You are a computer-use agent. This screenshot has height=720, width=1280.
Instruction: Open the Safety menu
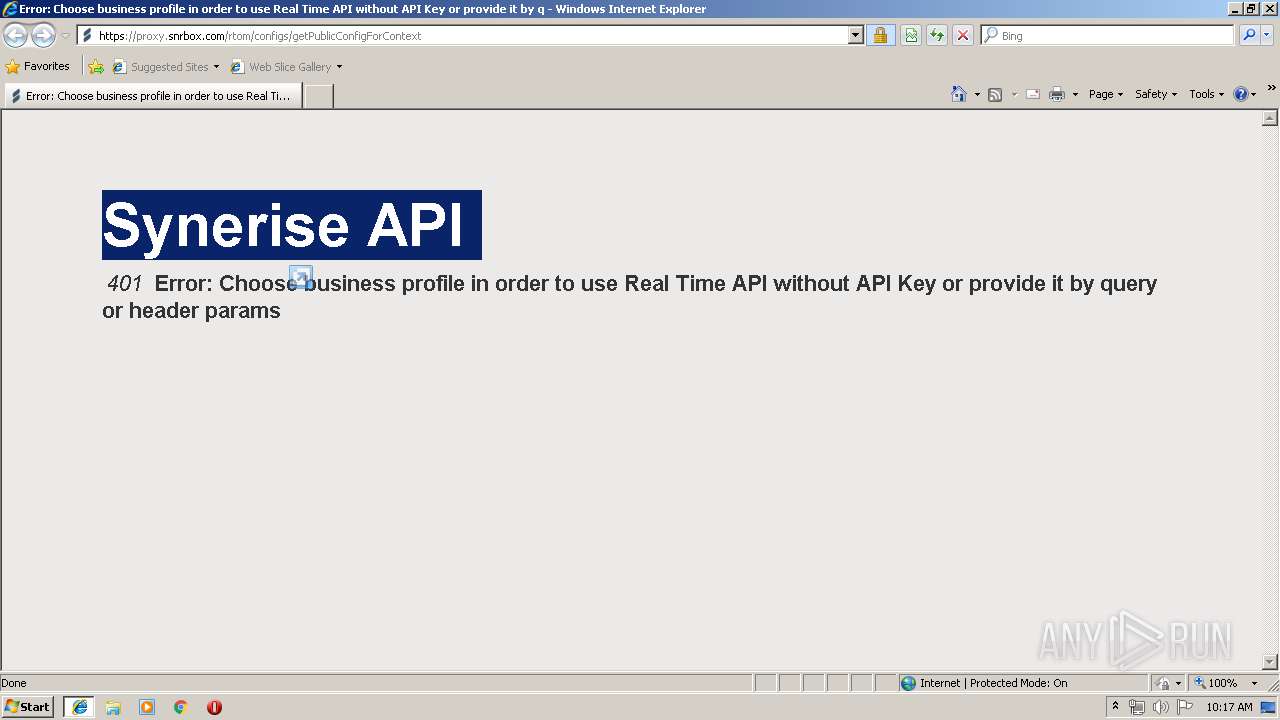click(1156, 94)
